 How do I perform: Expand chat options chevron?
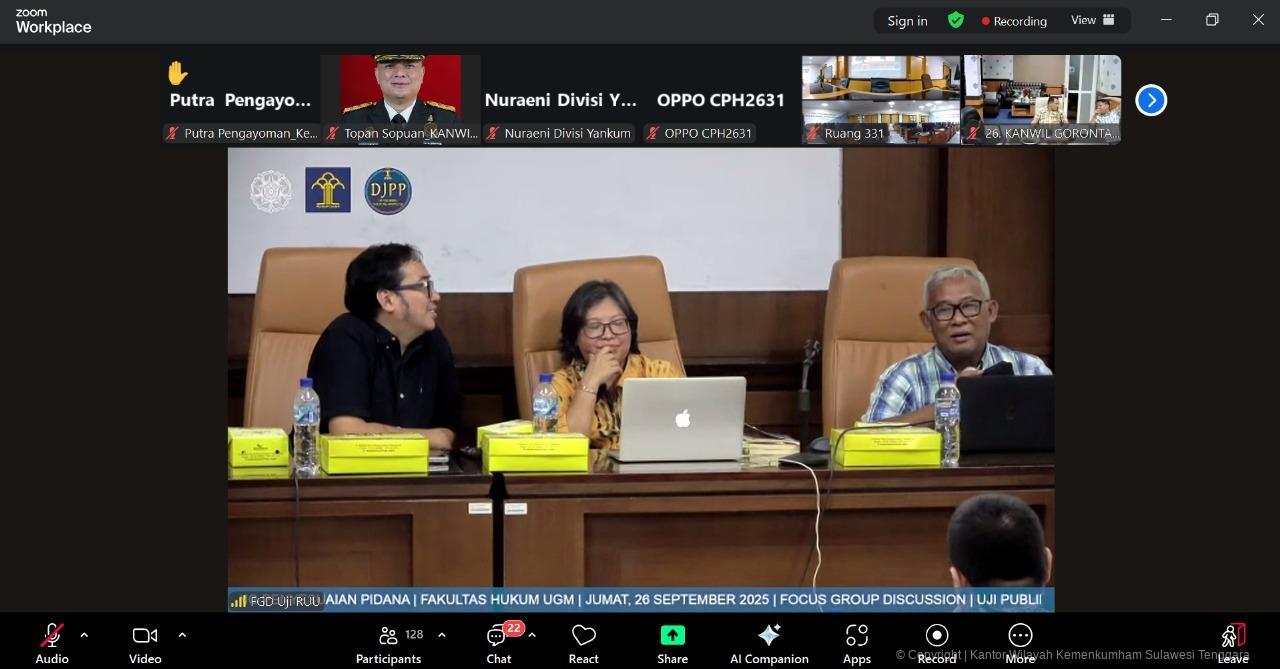pos(532,635)
